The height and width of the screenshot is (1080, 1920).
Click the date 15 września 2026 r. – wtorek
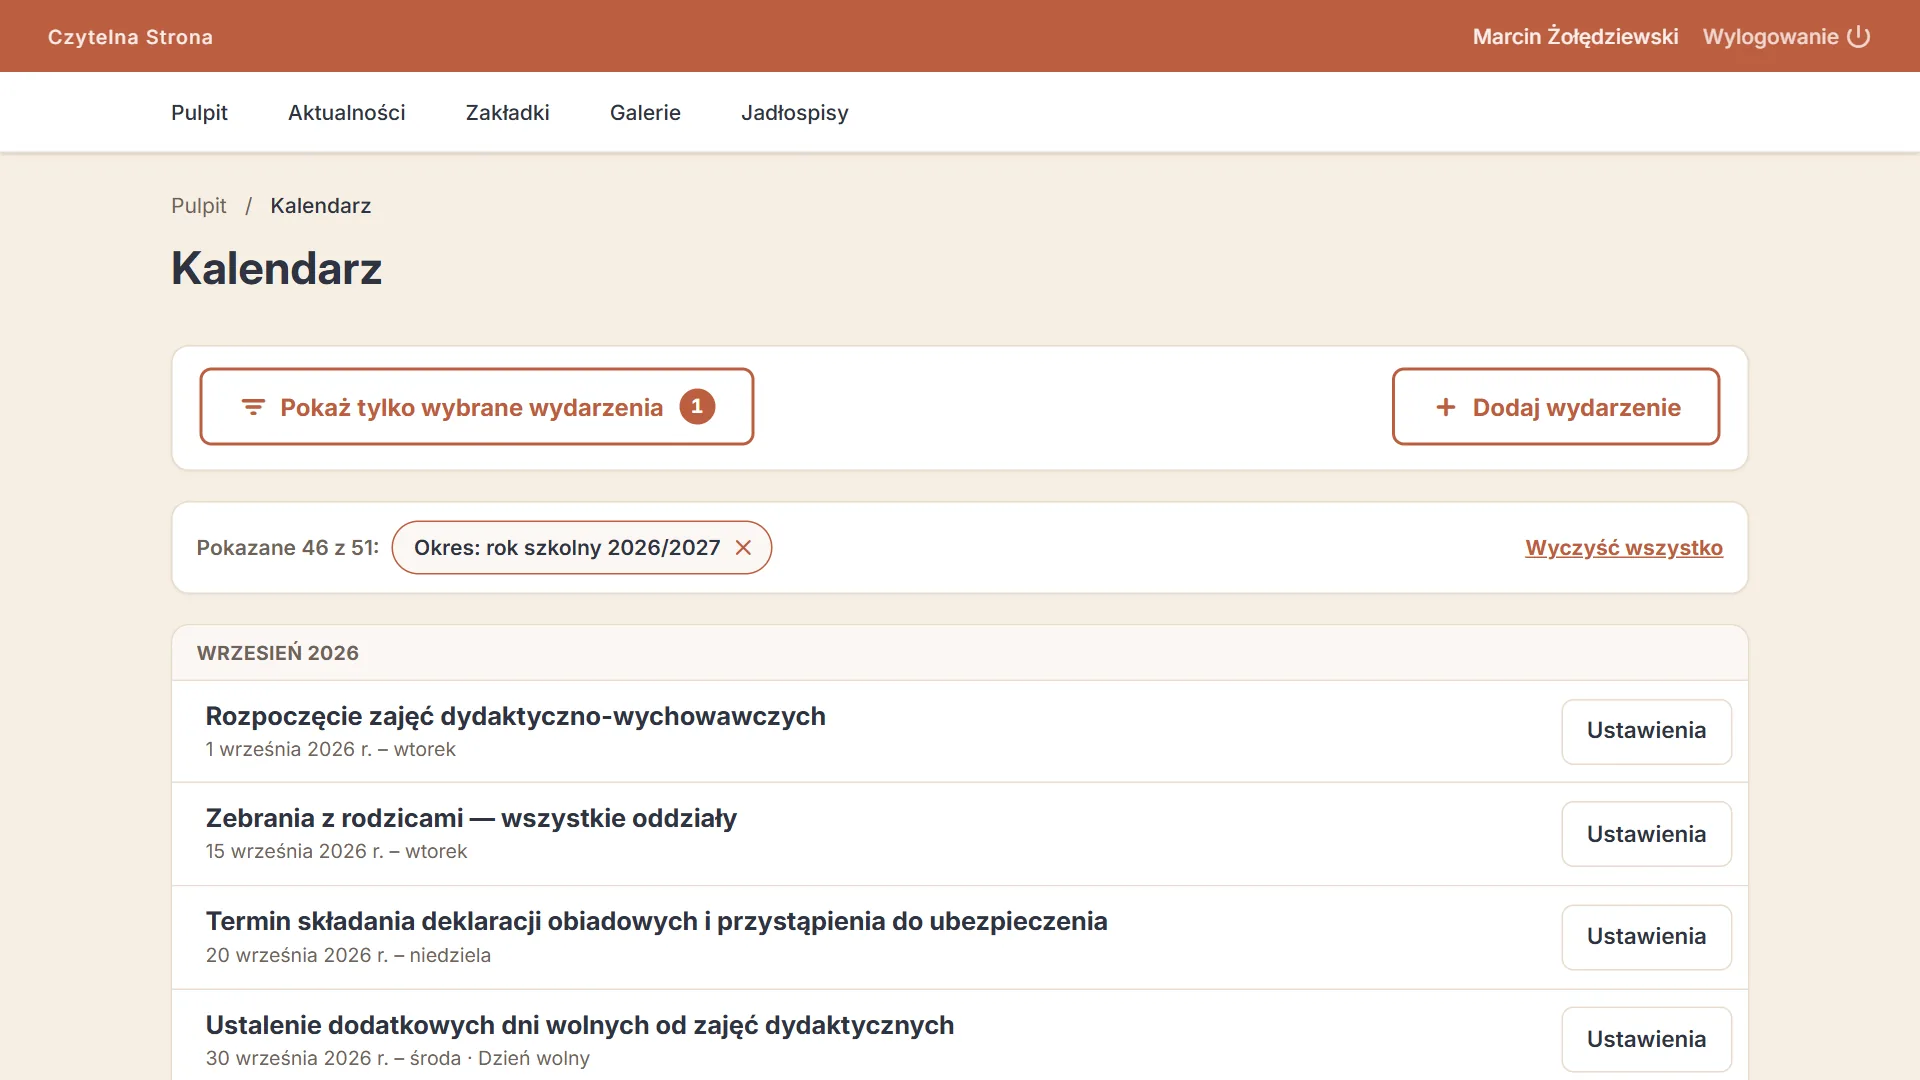tap(337, 852)
